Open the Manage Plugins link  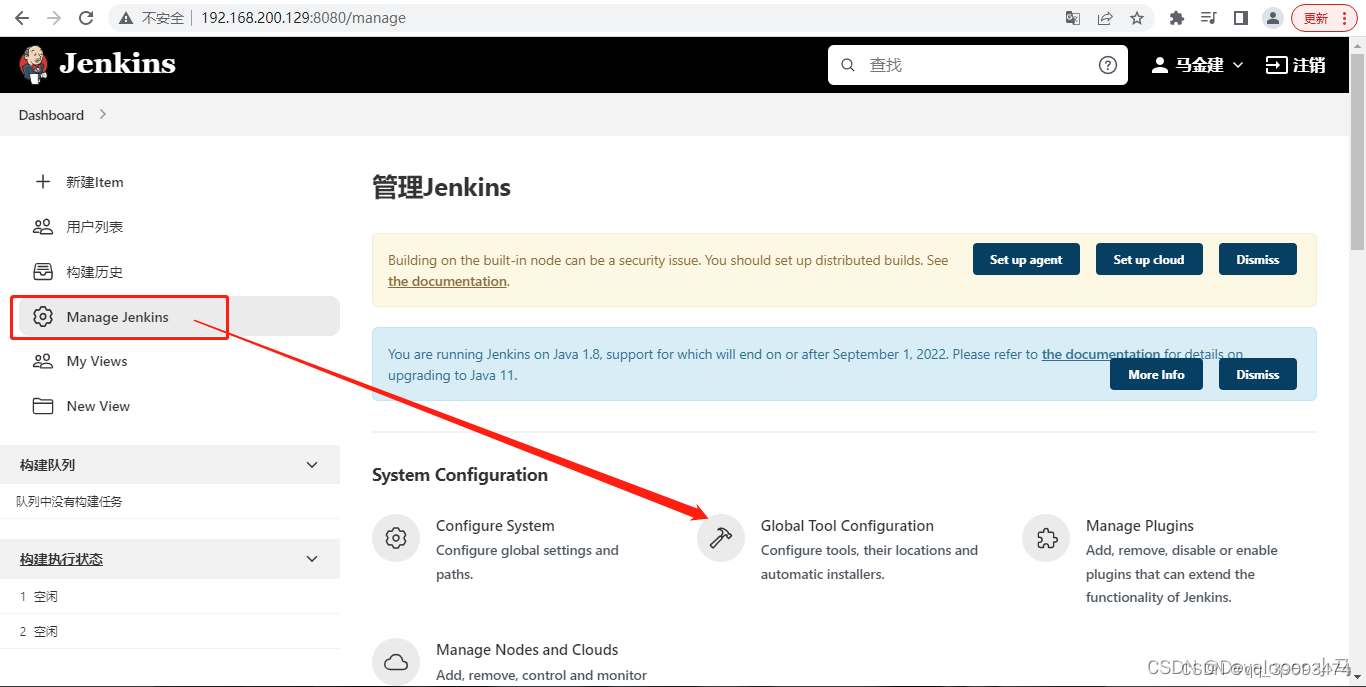click(1140, 526)
